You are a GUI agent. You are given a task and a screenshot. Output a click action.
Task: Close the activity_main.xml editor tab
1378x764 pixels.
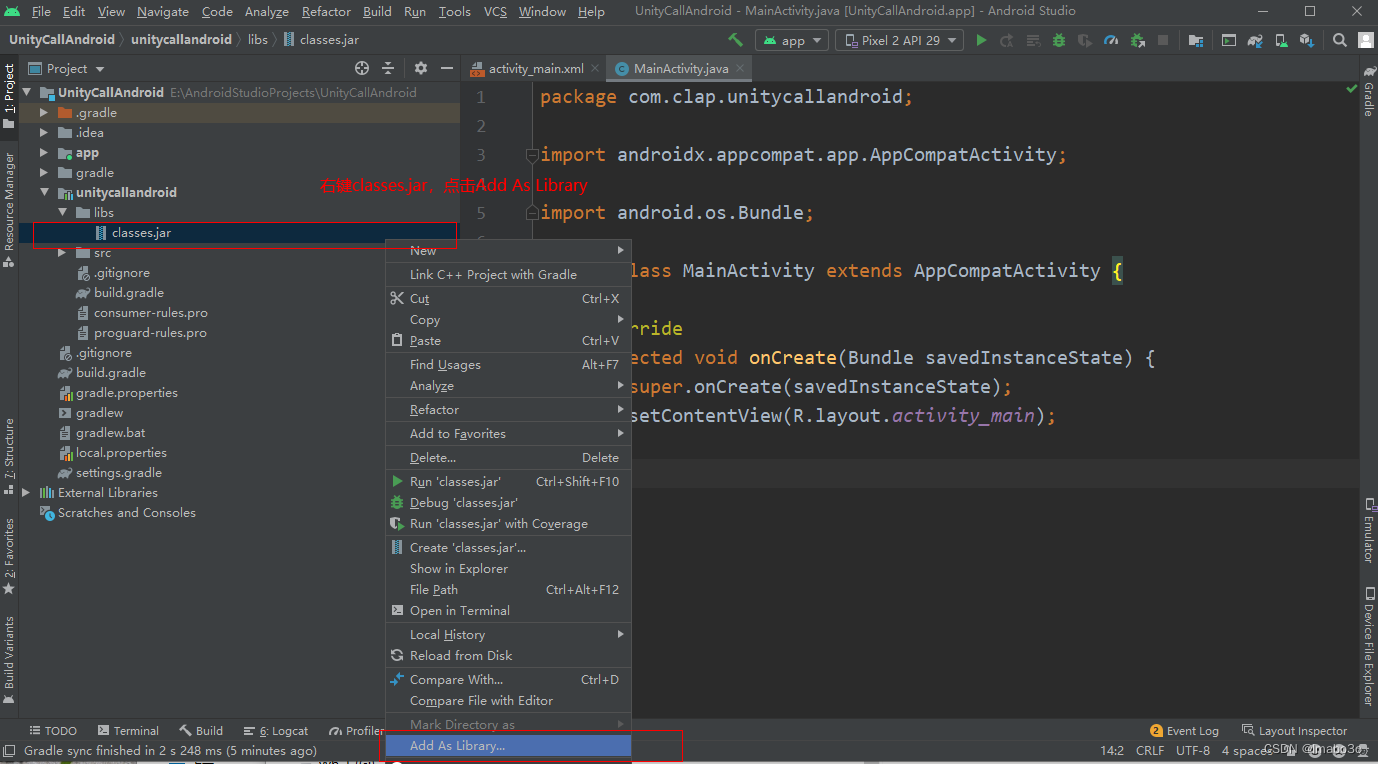596,69
